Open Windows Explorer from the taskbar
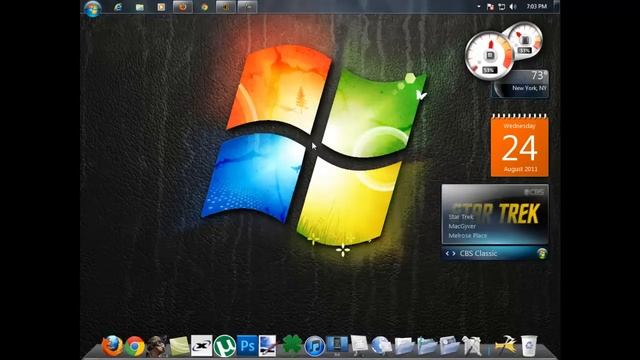 pos(140,7)
